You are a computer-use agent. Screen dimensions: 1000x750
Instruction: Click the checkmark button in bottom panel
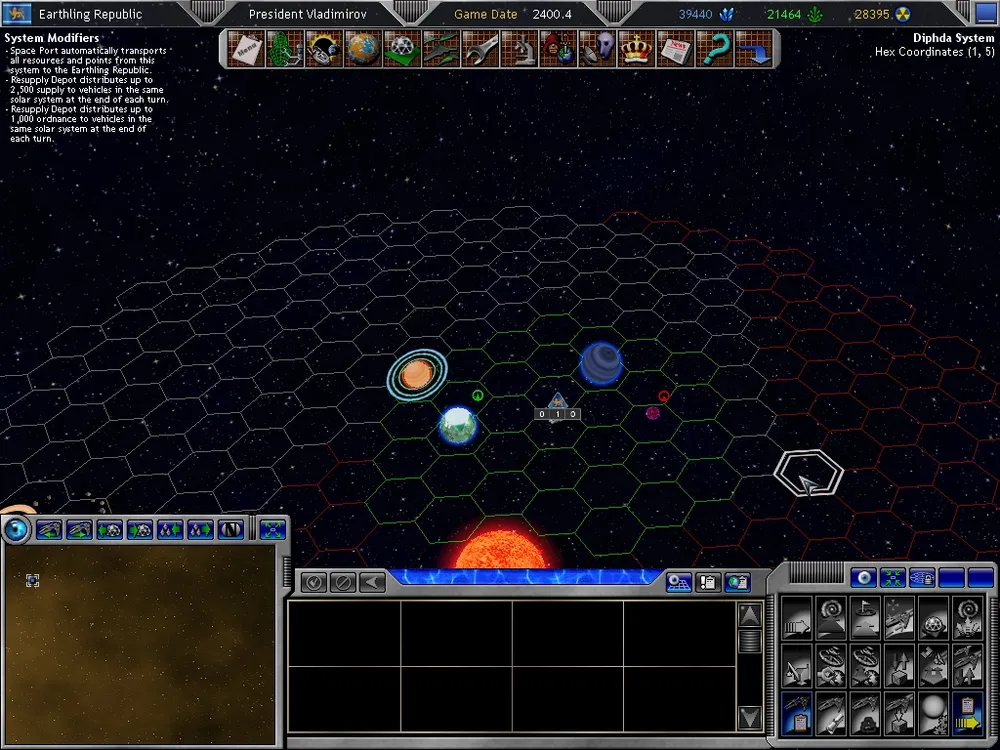click(313, 582)
